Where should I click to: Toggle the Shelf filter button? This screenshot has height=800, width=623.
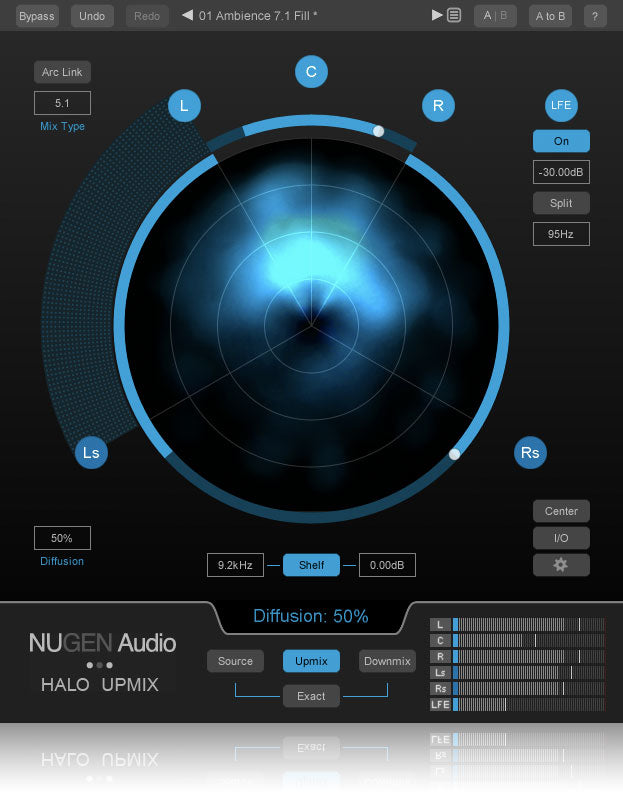pyautogui.click(x=311, y=565)
